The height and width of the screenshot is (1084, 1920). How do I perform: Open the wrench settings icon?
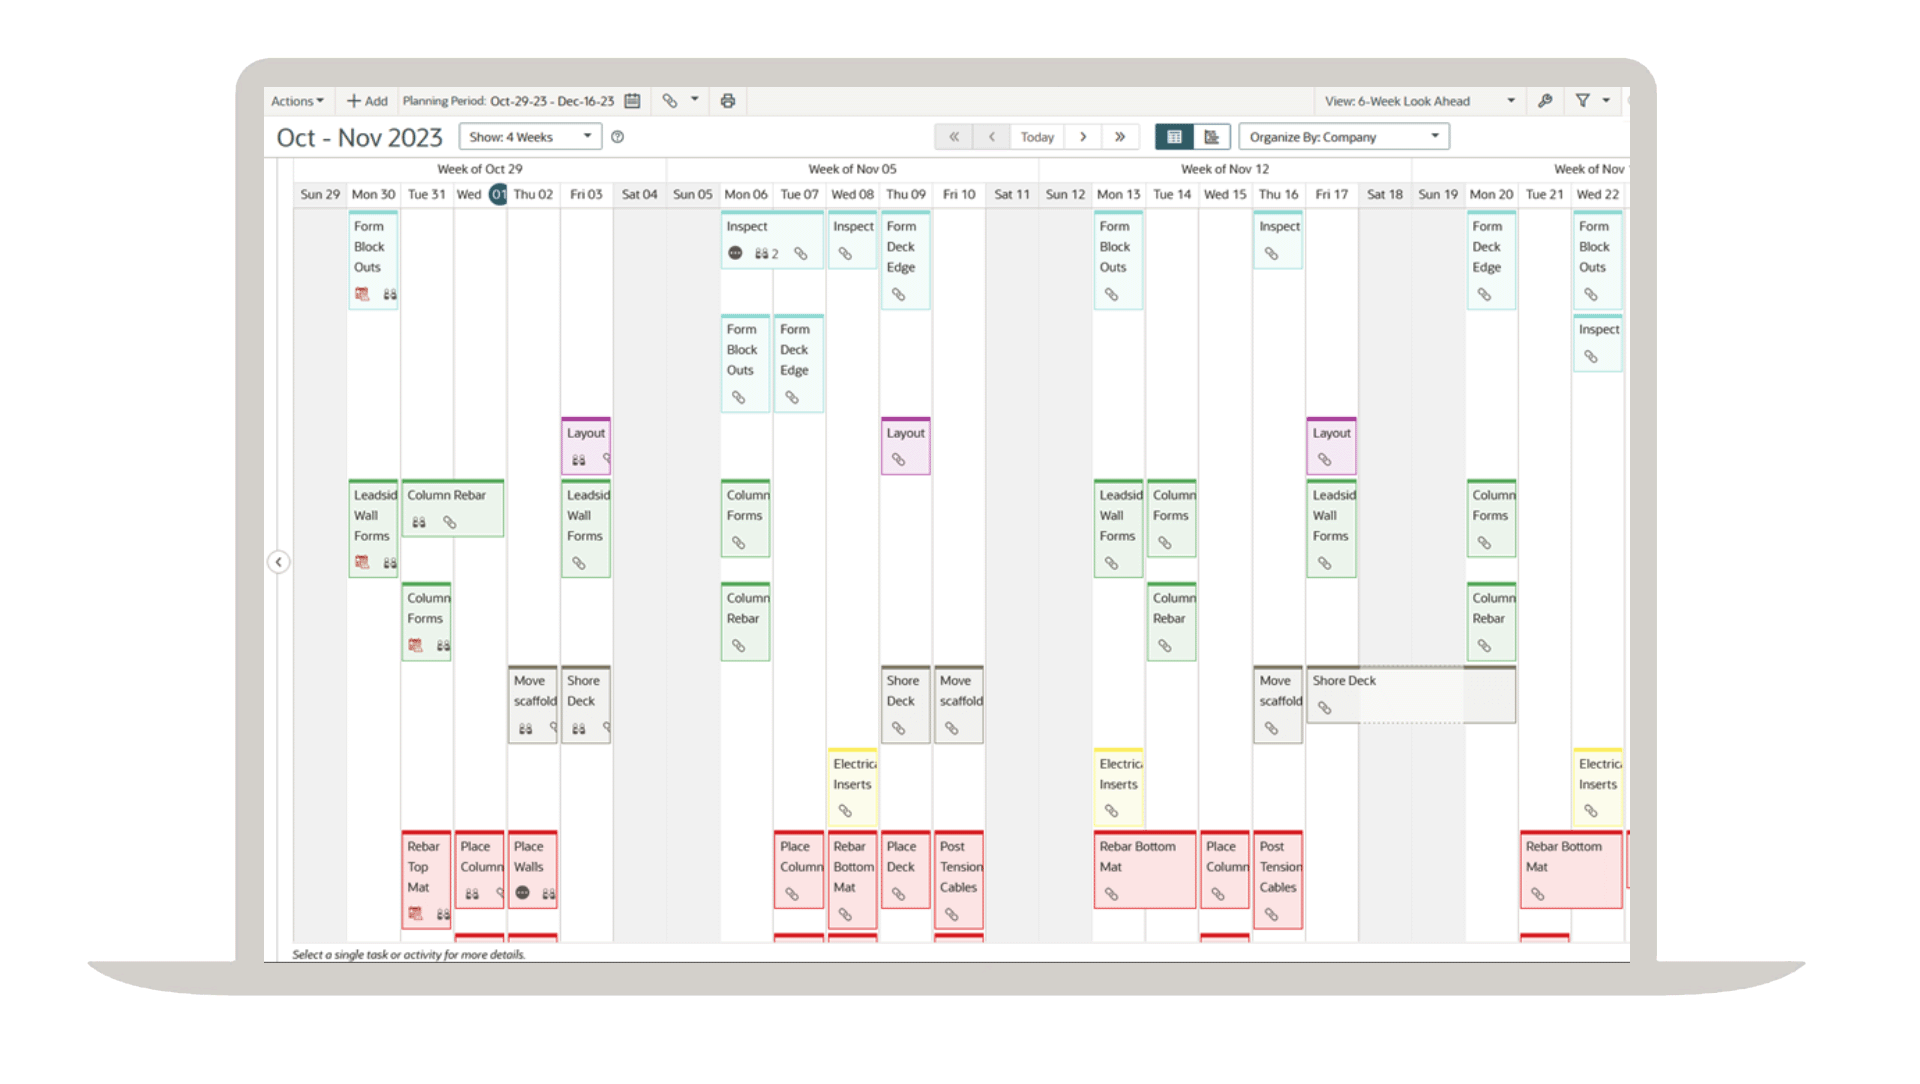click(1545, 101)
